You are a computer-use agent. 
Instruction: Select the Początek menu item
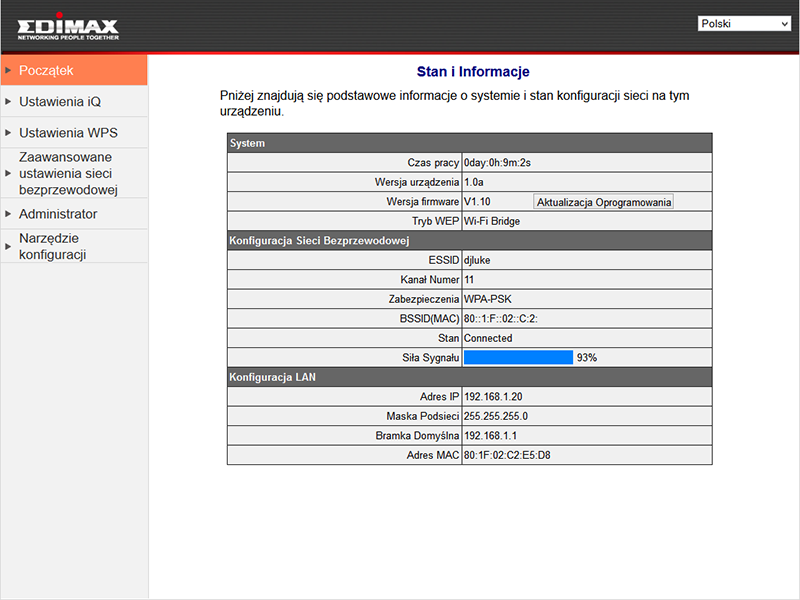pyautogui.click(x=46, y=70)
